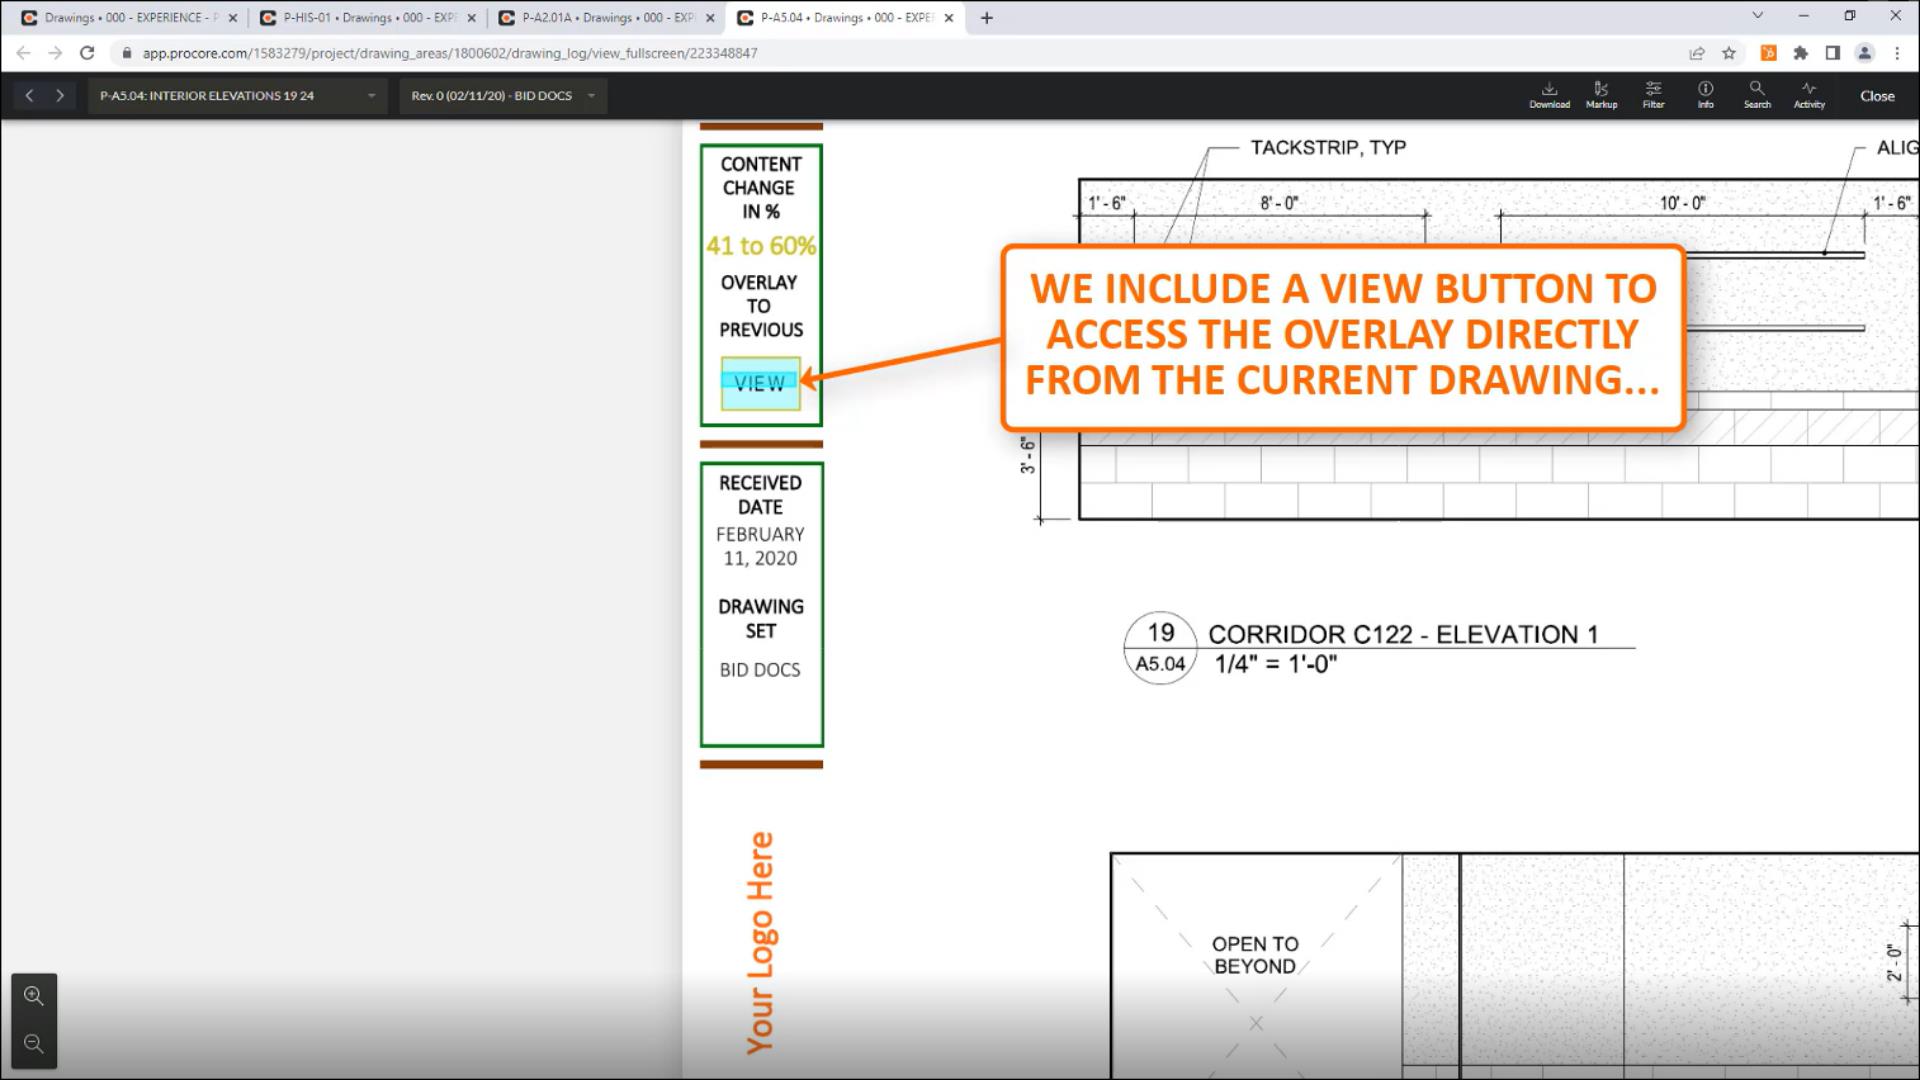Click the Download icon in toolbar

click(1549, 95)
